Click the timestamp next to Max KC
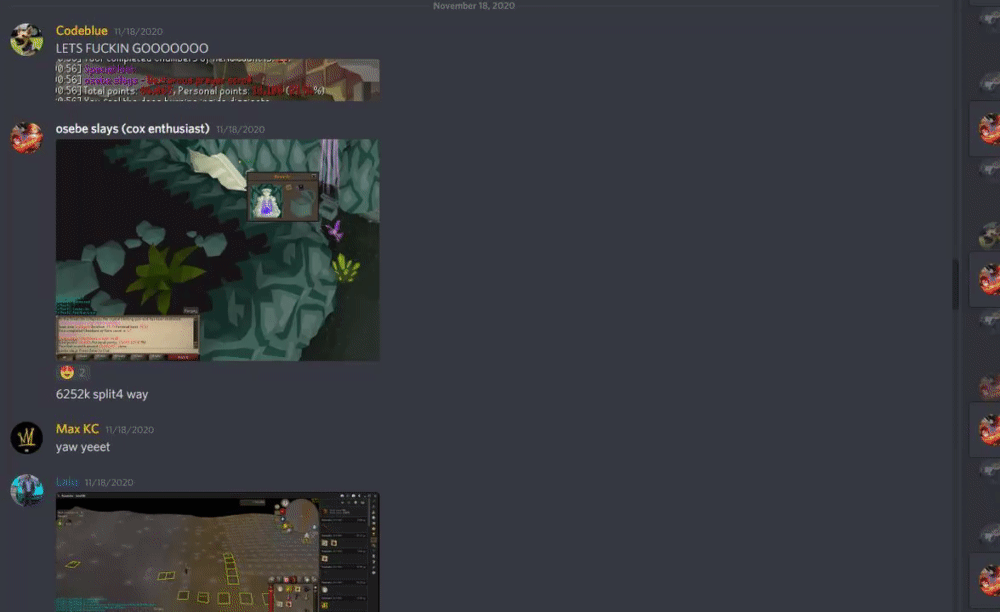 [130, 430]
